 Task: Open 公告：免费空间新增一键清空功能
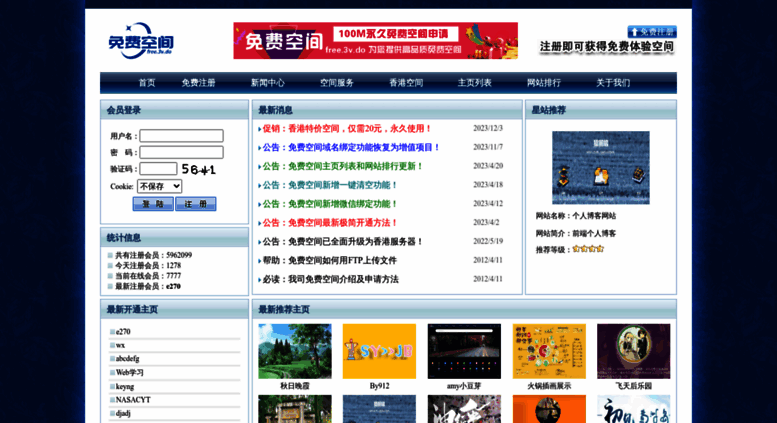pyautogui.click(x=330, y=185)
